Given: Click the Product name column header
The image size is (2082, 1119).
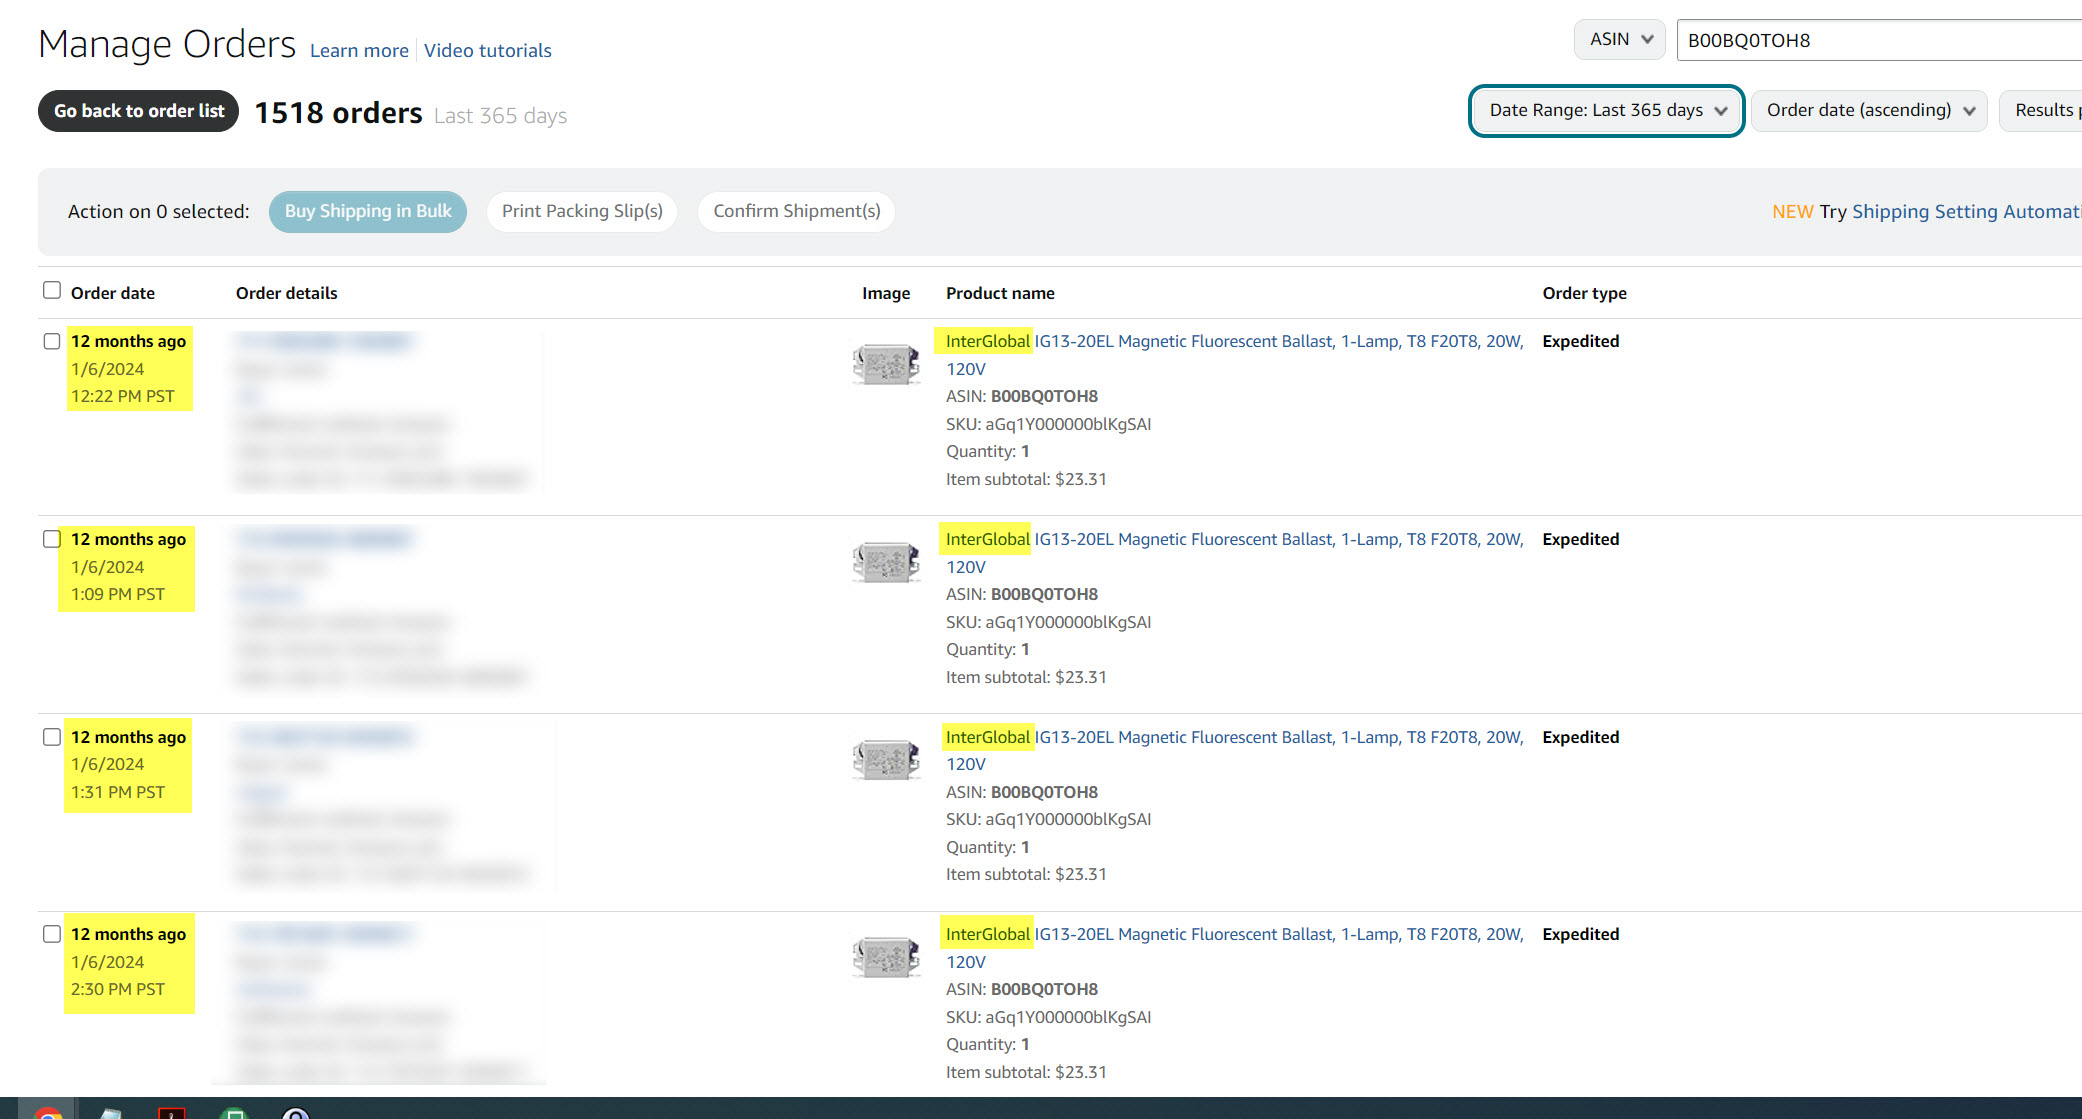Looking at the screenshot, I should [x=1000, y=293].
